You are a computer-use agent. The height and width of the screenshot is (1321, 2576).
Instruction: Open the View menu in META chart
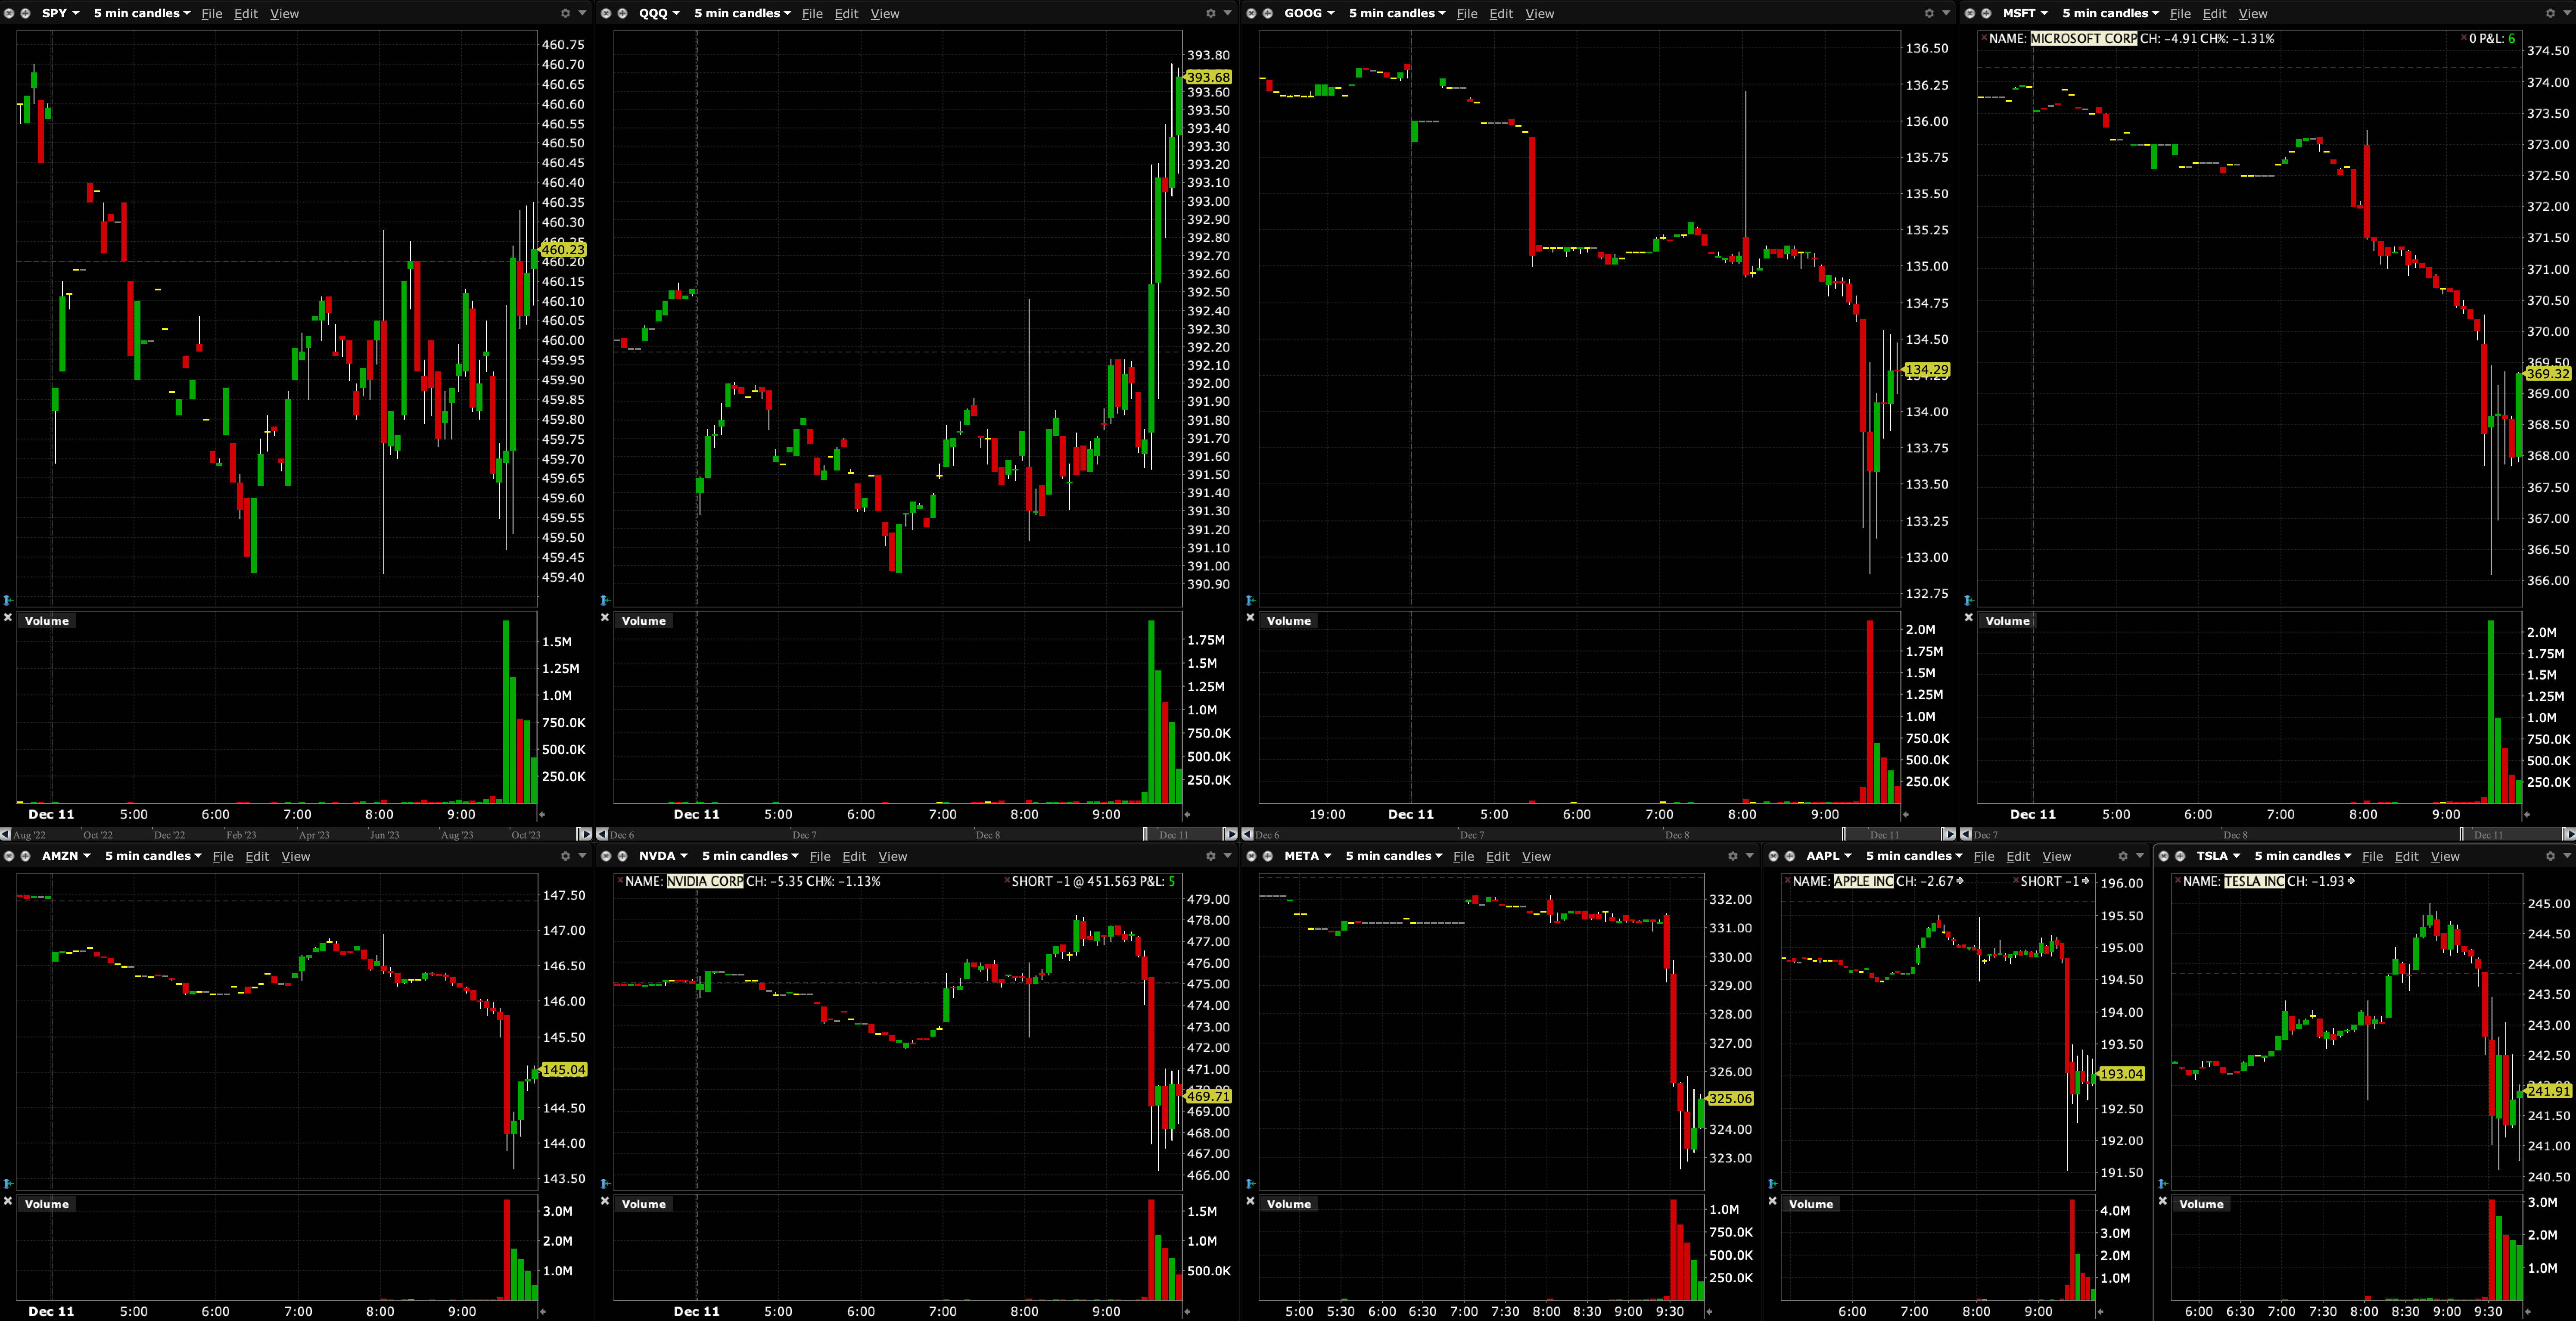1536,856
